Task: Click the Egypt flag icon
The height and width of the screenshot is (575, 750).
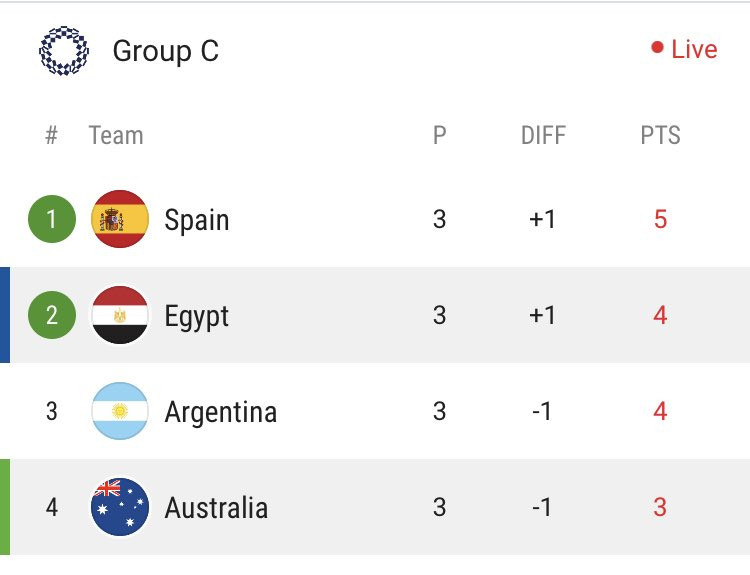Action: [x=120, y=315]
